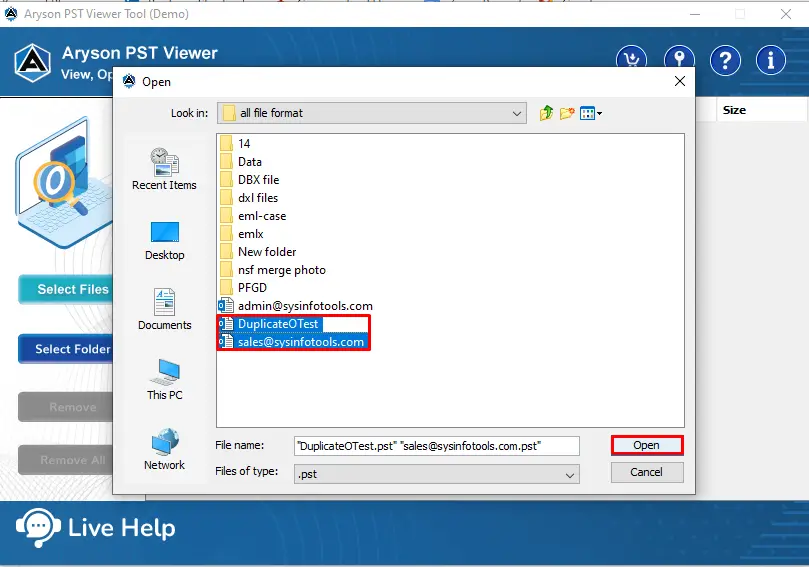The height and width of the screenshot is (567, 809).
Task: Open the activation key icon
Action: coord(679,57)
